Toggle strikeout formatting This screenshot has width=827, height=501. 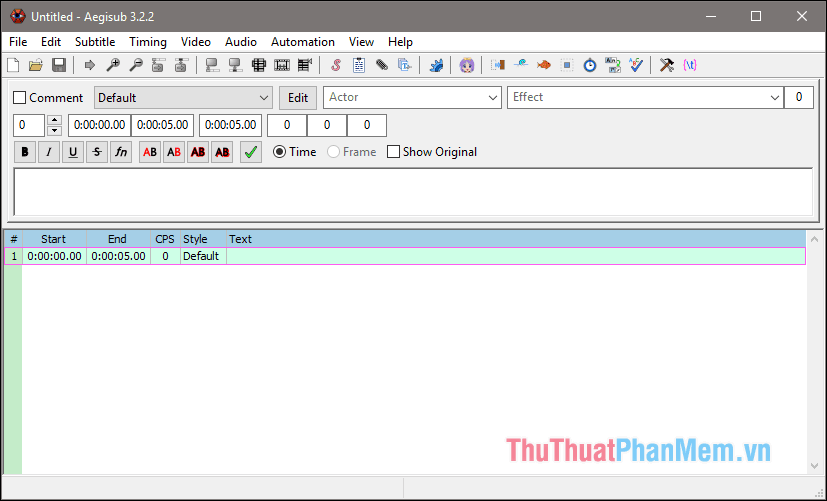[x=97, y=152]
